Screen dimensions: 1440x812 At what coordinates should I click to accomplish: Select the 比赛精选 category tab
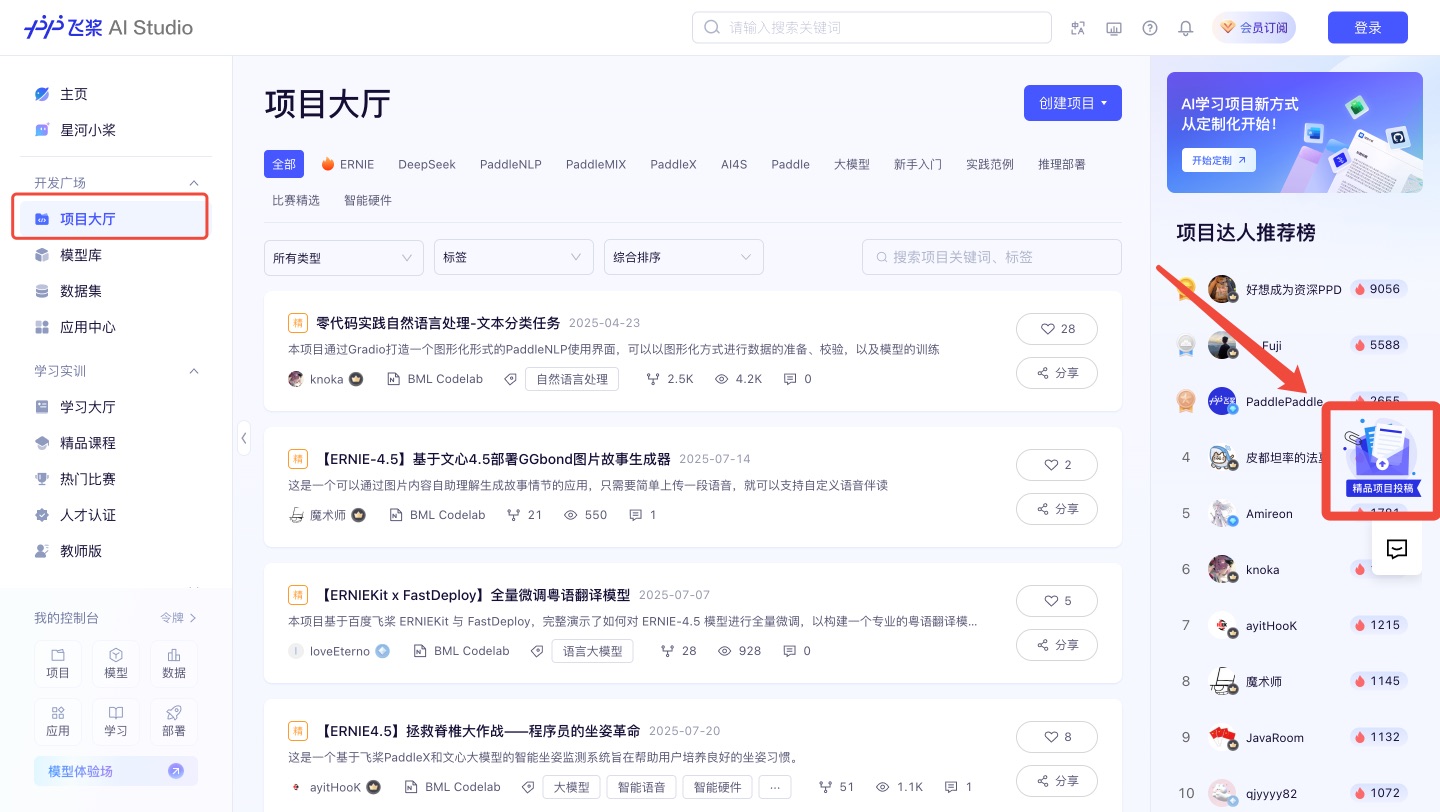click(296, 200)
